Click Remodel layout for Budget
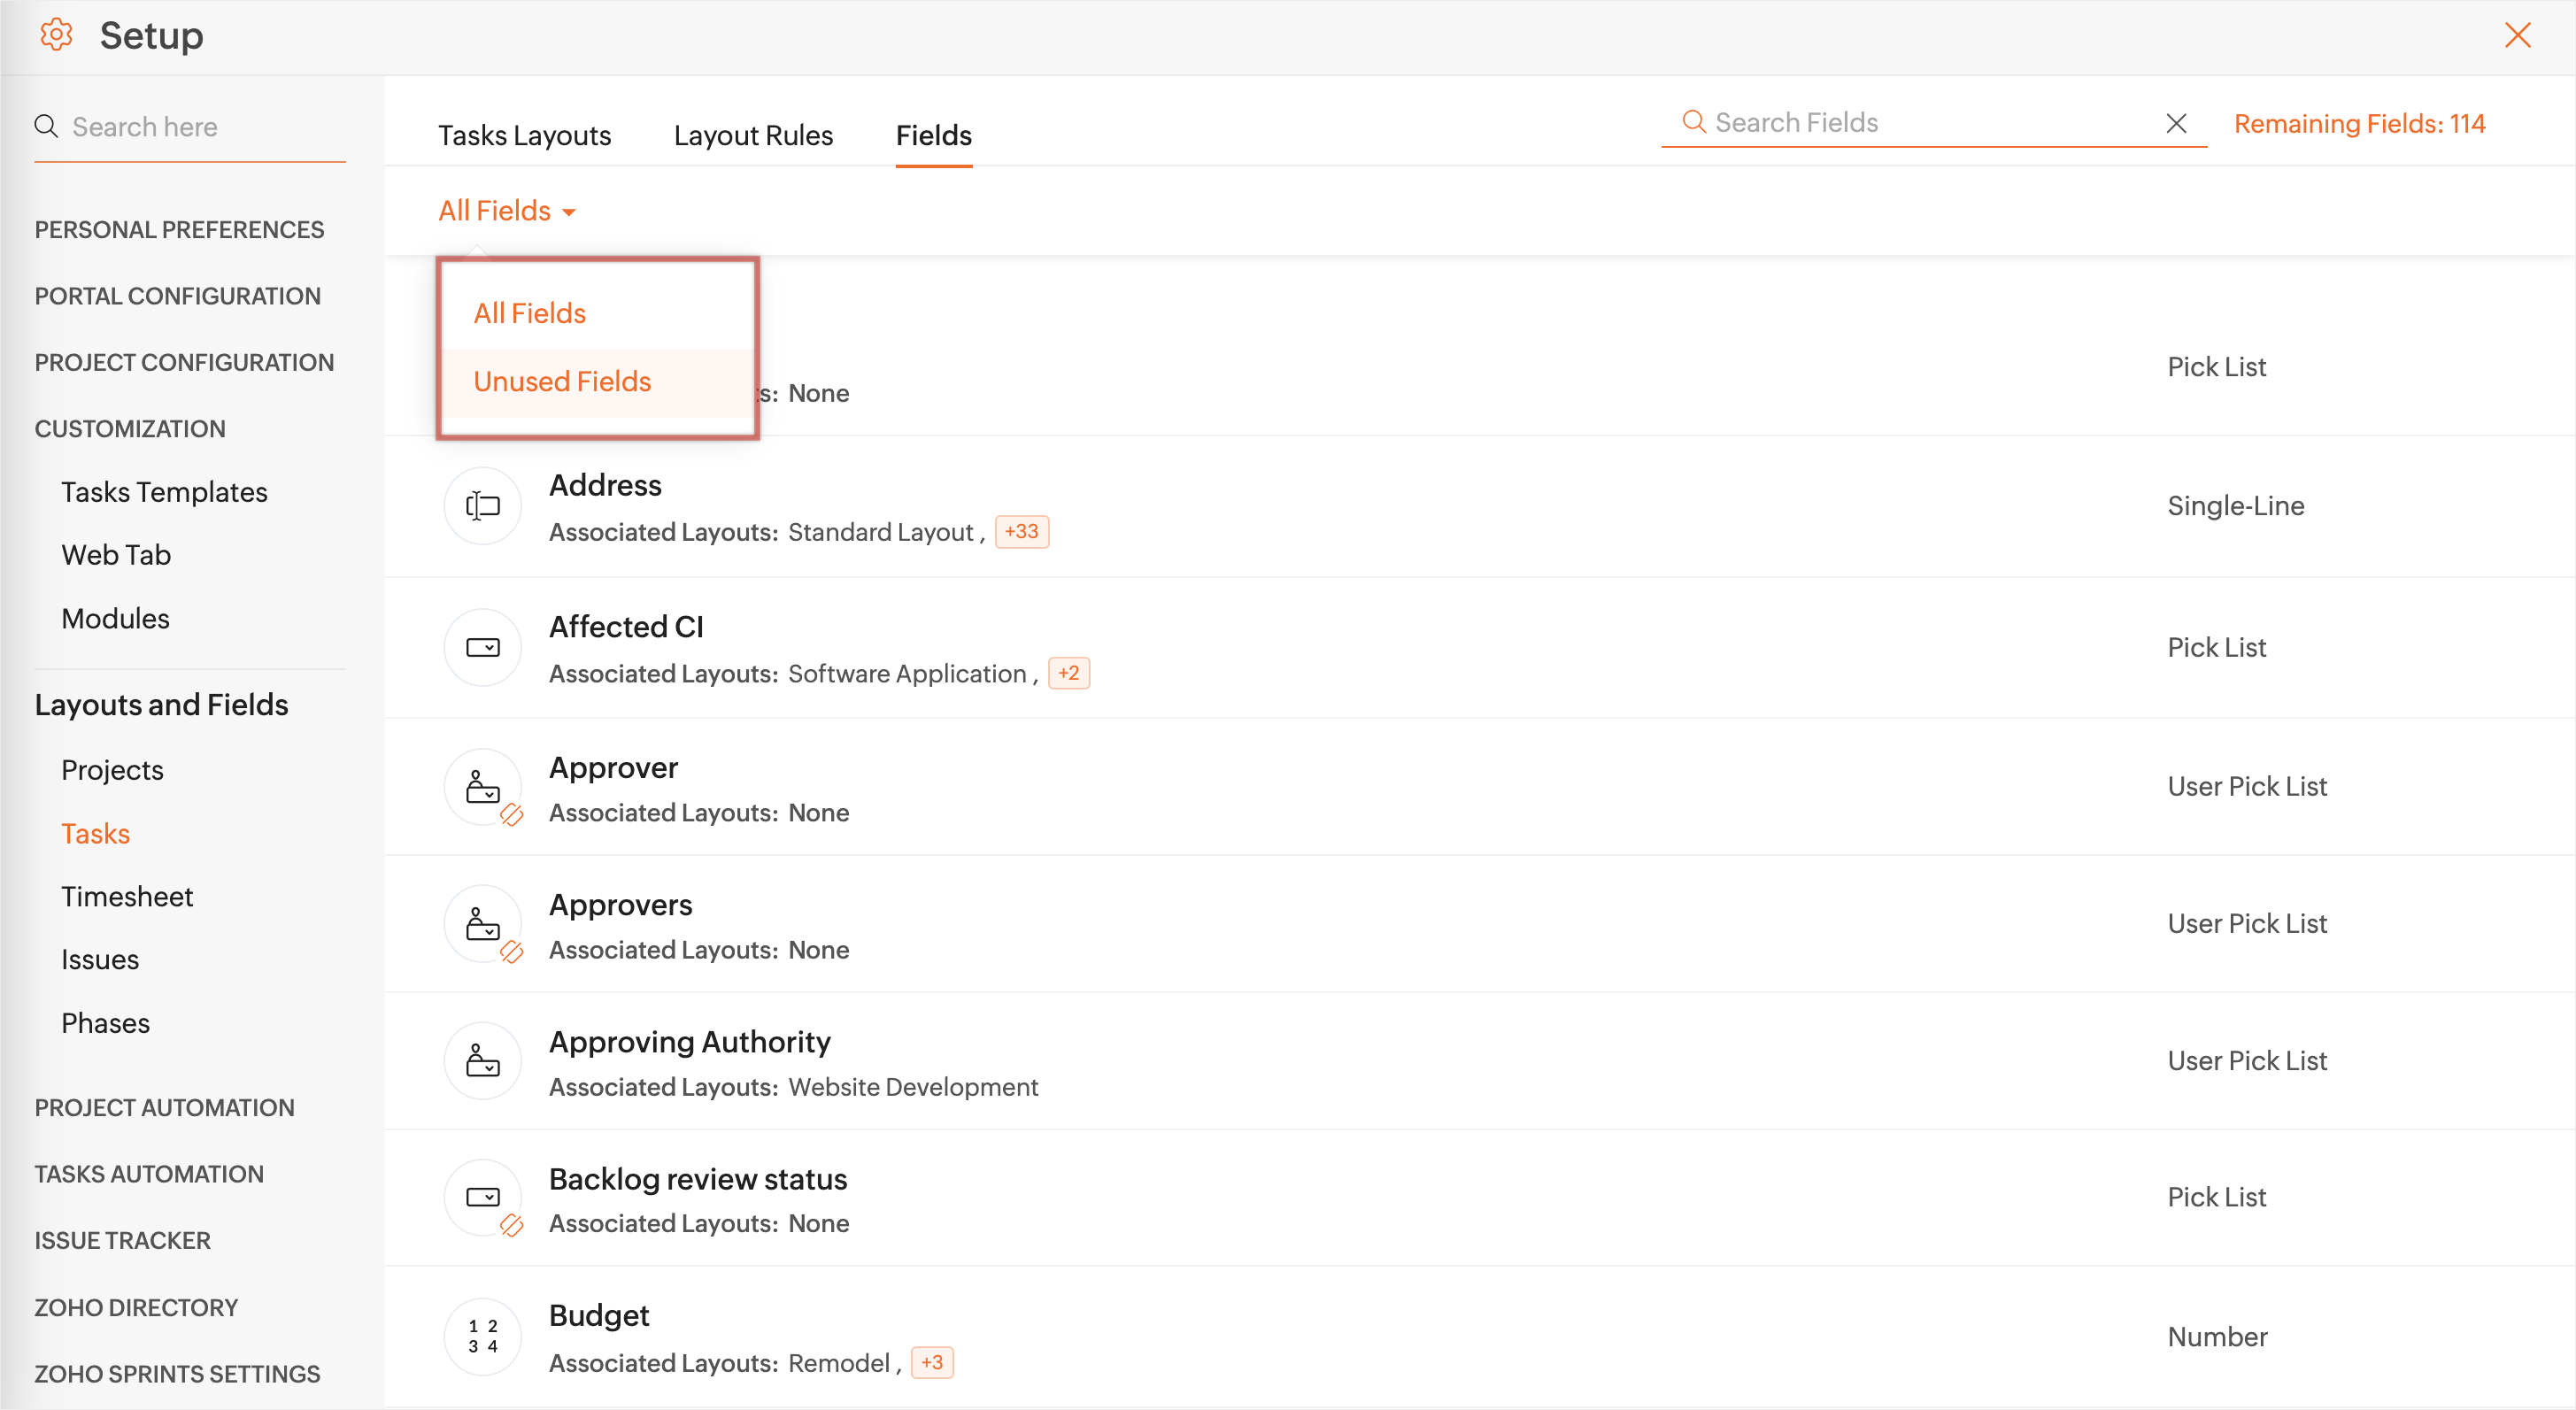This screenshot has height=1410, width=2576. click(x=839, y=1363)
